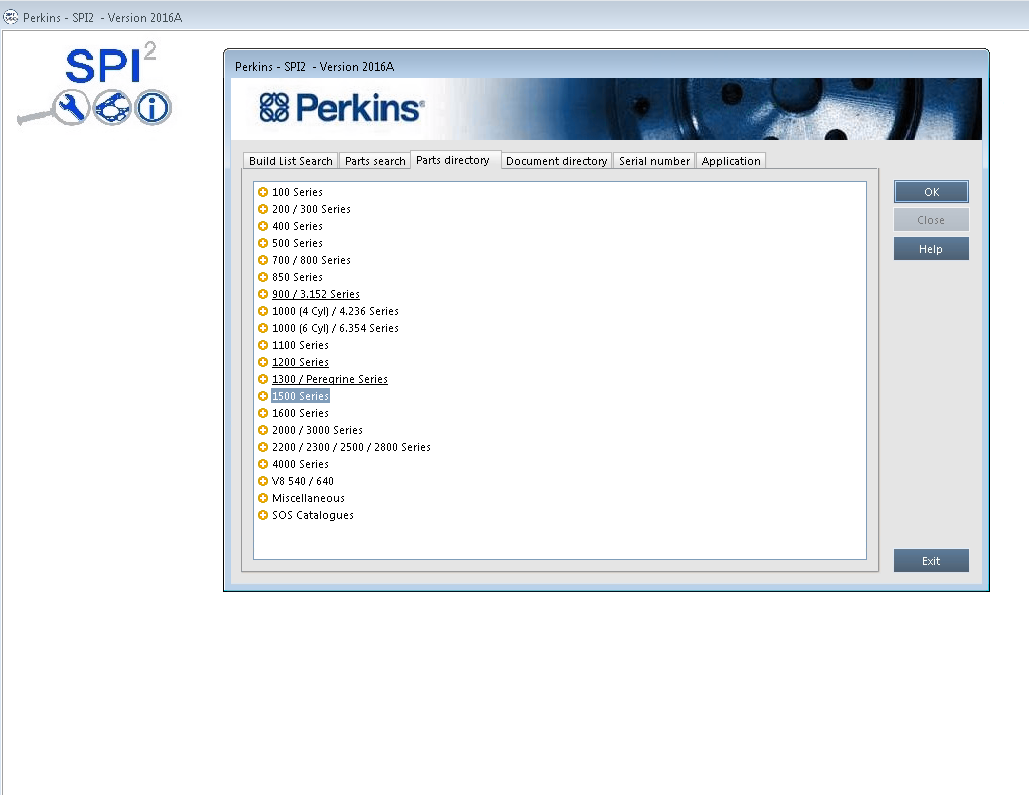This screenshot has height=795, width=1029.
Task: Click the Perkins logo in banner
Action: 342,108
